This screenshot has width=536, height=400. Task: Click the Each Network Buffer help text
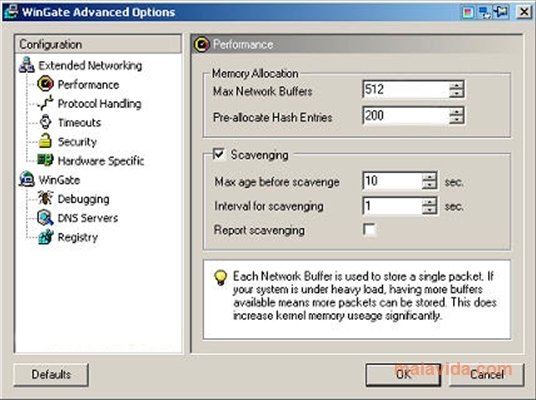pos(364,296)
